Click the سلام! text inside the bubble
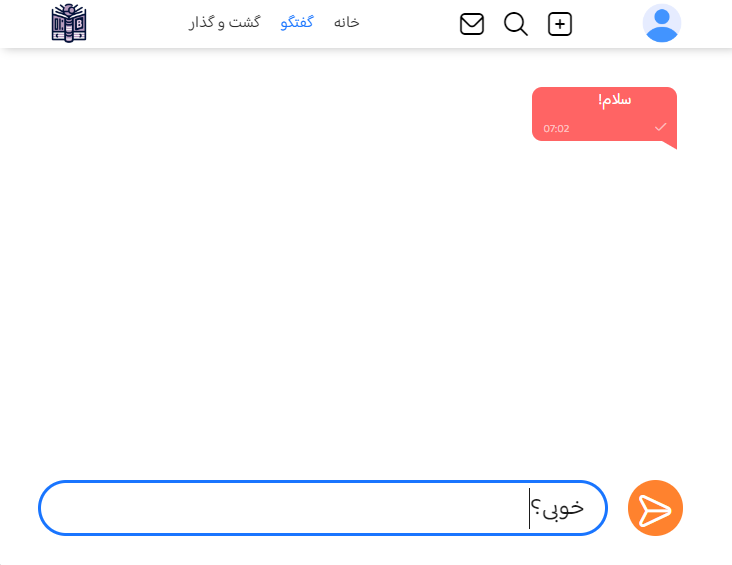 [614, 99]
